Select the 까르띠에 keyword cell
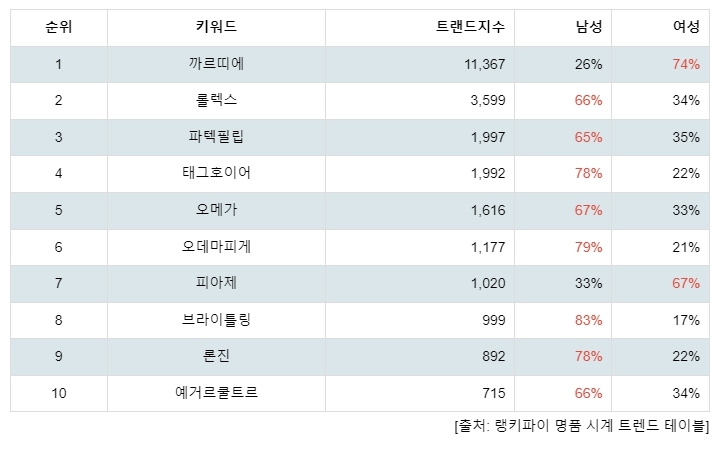 [x=216, y=64]
